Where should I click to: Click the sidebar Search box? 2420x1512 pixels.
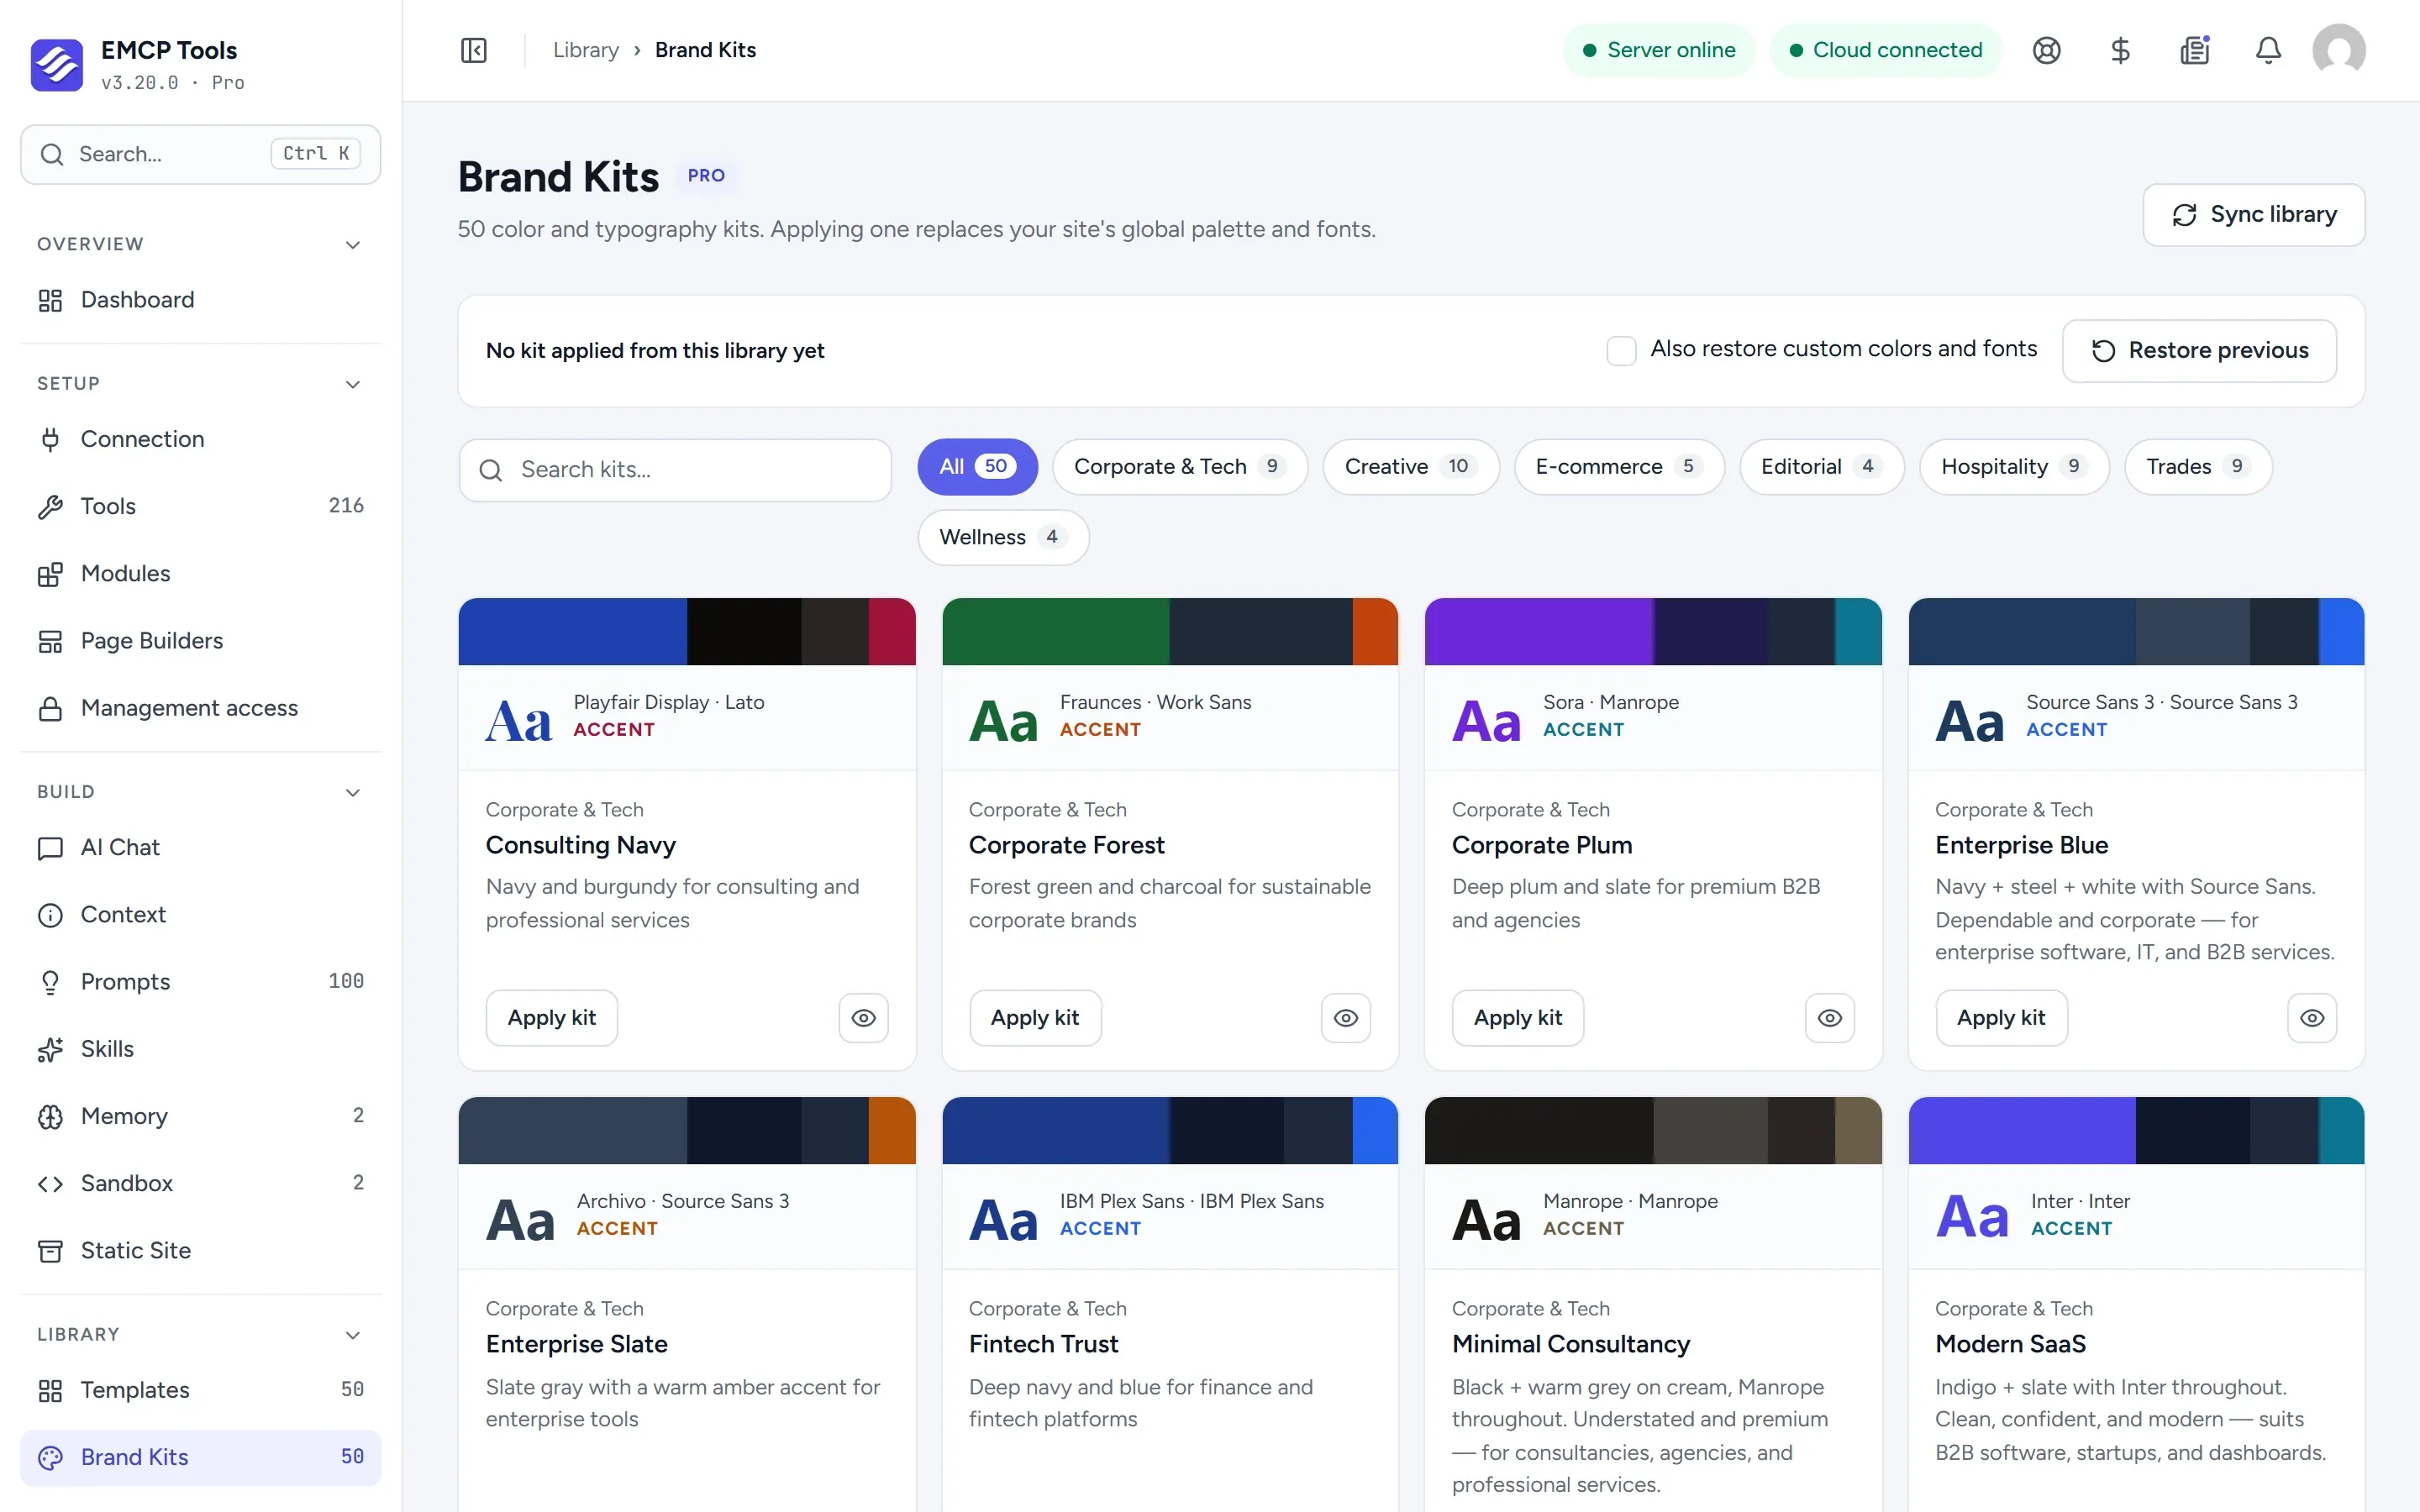pos(200,154)
